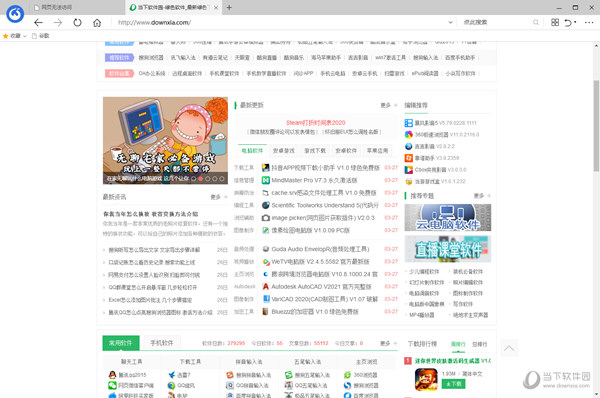Click the Minecraft game thumbnail
This screenshot has width=600, height=398.
point(426,379)
